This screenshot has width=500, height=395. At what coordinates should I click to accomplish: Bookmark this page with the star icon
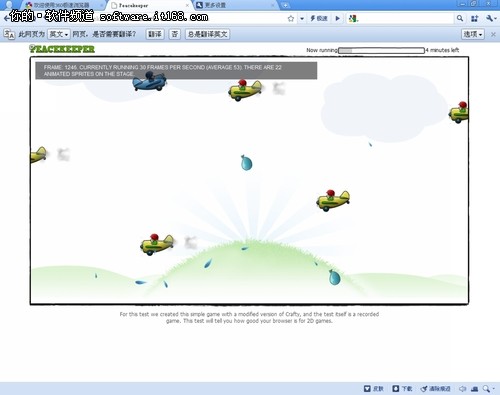point(291,18)
